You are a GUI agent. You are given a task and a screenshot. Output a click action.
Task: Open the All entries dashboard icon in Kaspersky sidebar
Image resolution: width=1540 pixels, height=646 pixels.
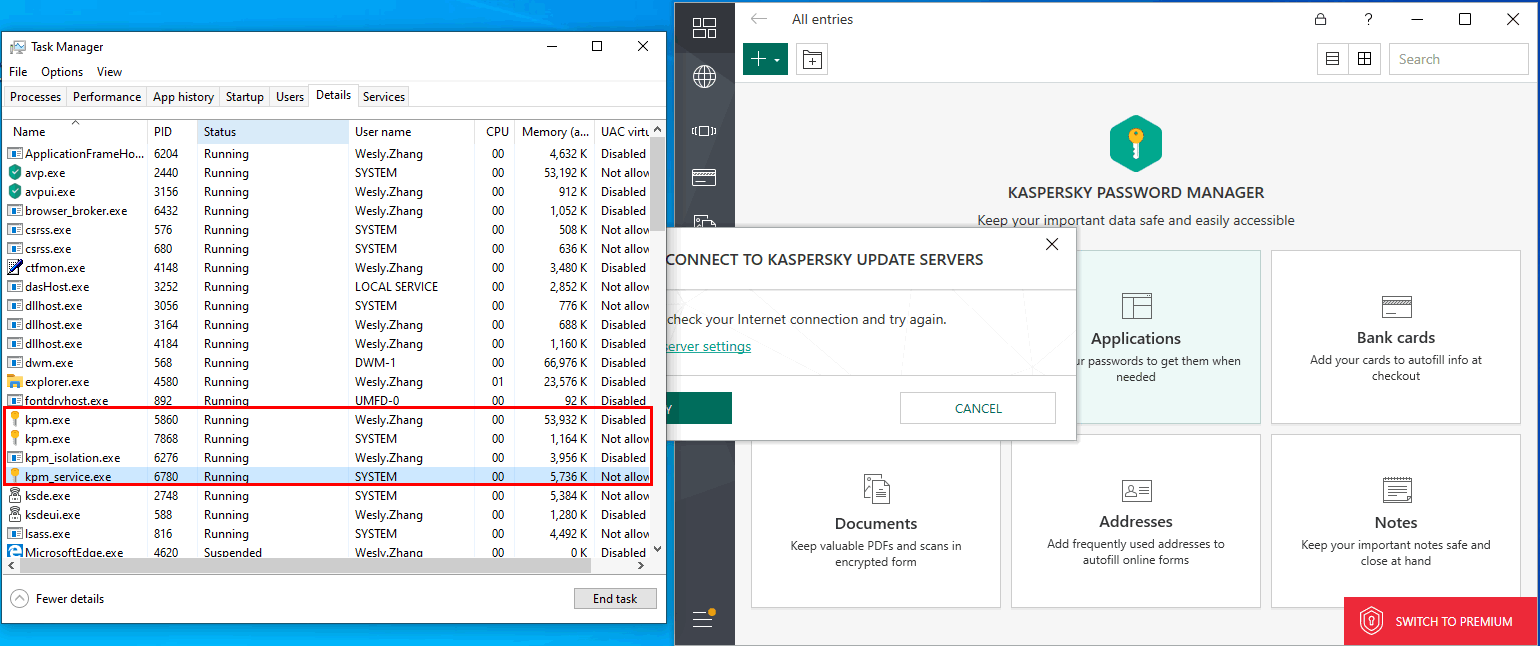[704, 28]
